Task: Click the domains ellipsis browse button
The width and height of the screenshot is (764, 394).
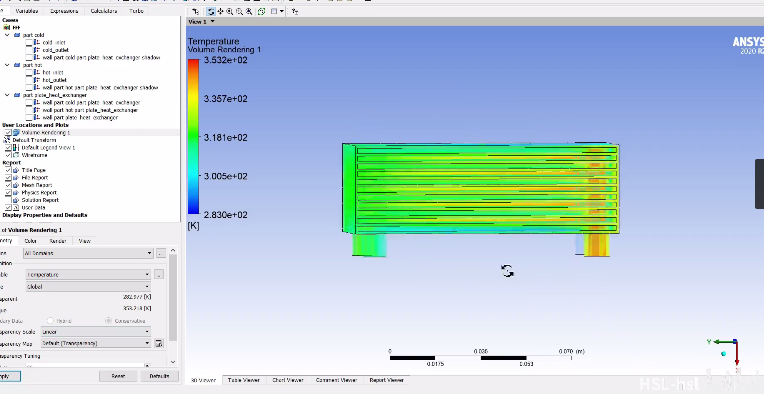Action: click(x=161, y=253)
